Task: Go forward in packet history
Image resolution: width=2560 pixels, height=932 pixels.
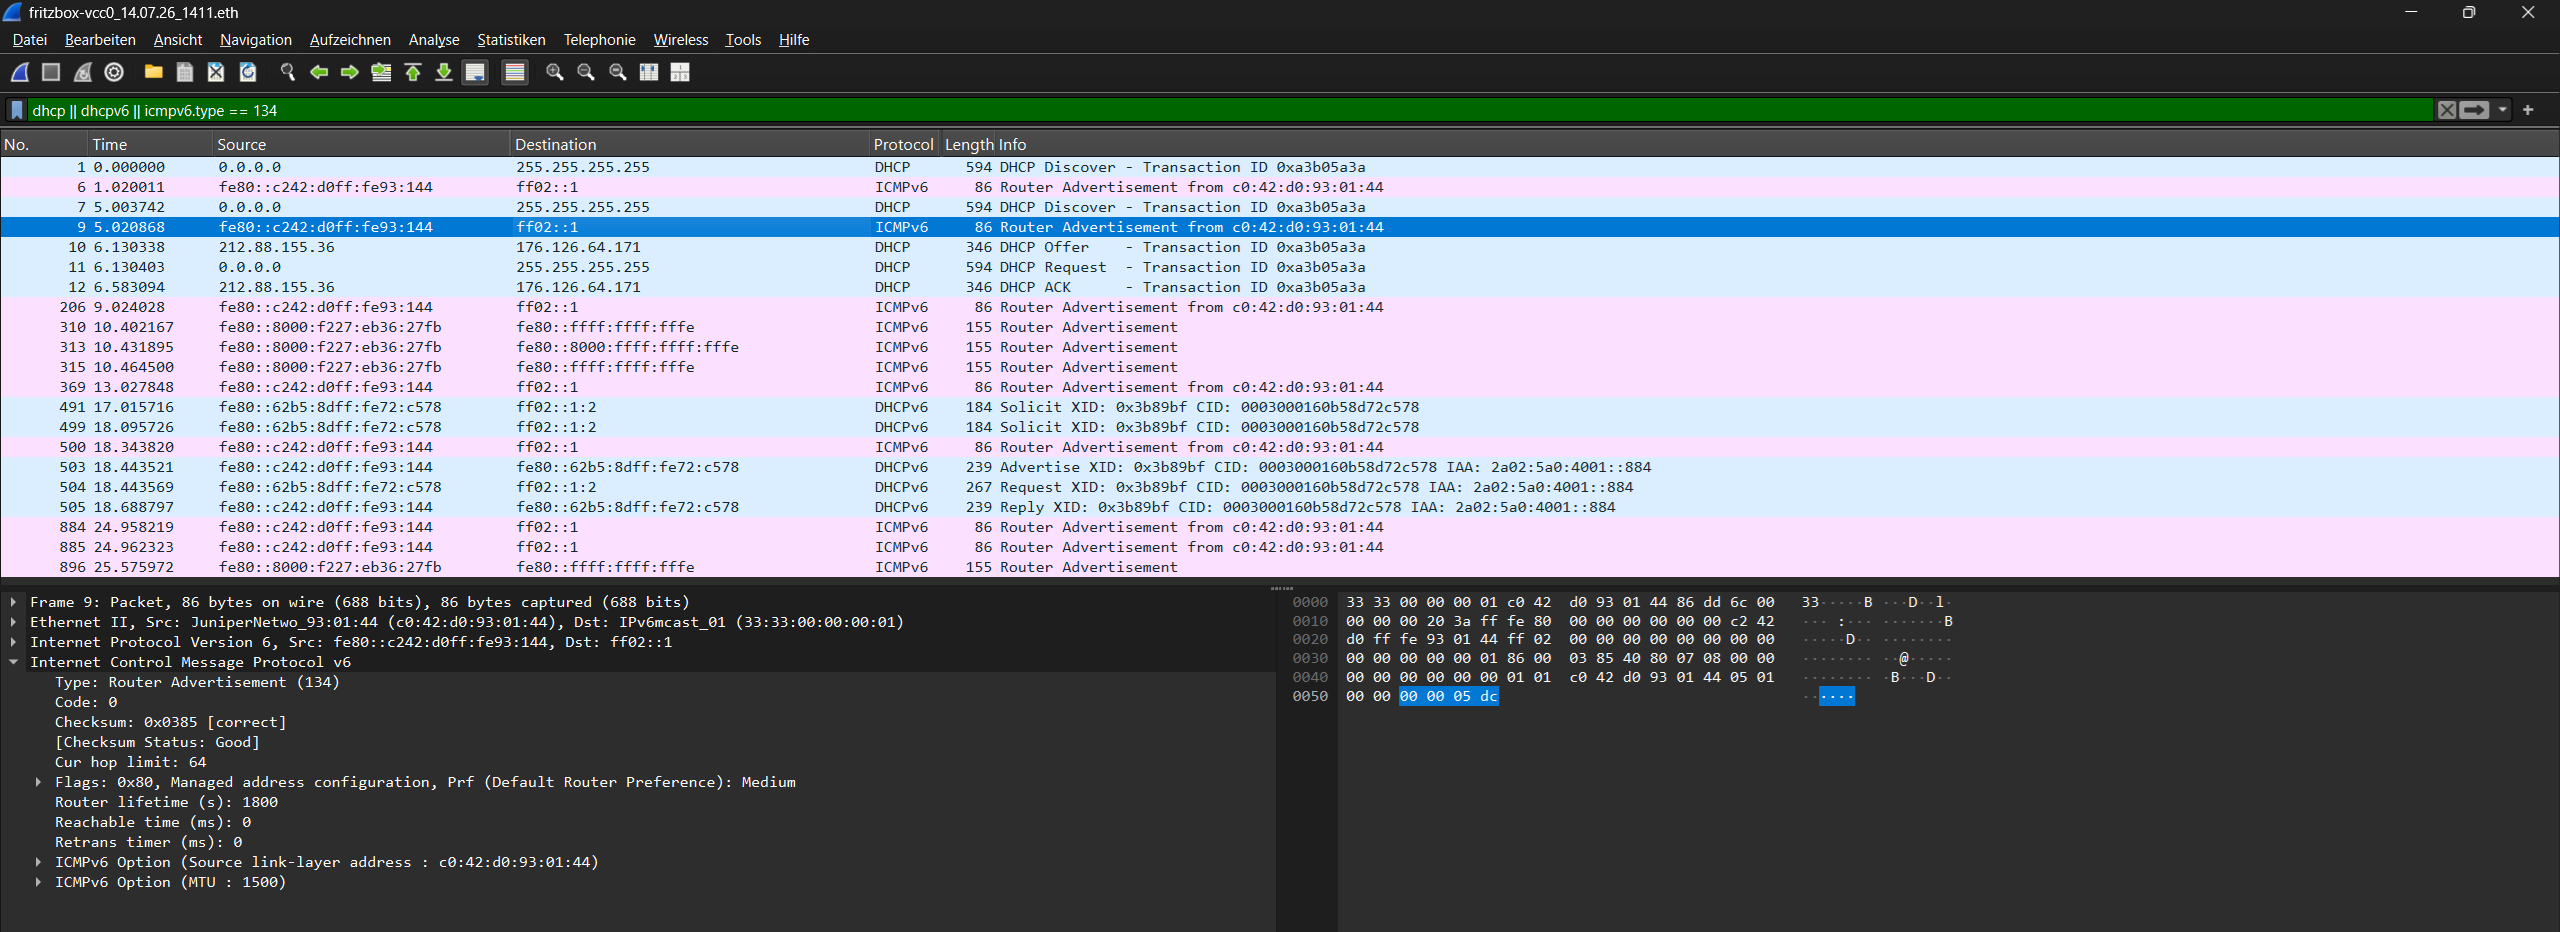Action: click(x=350, y=72)
